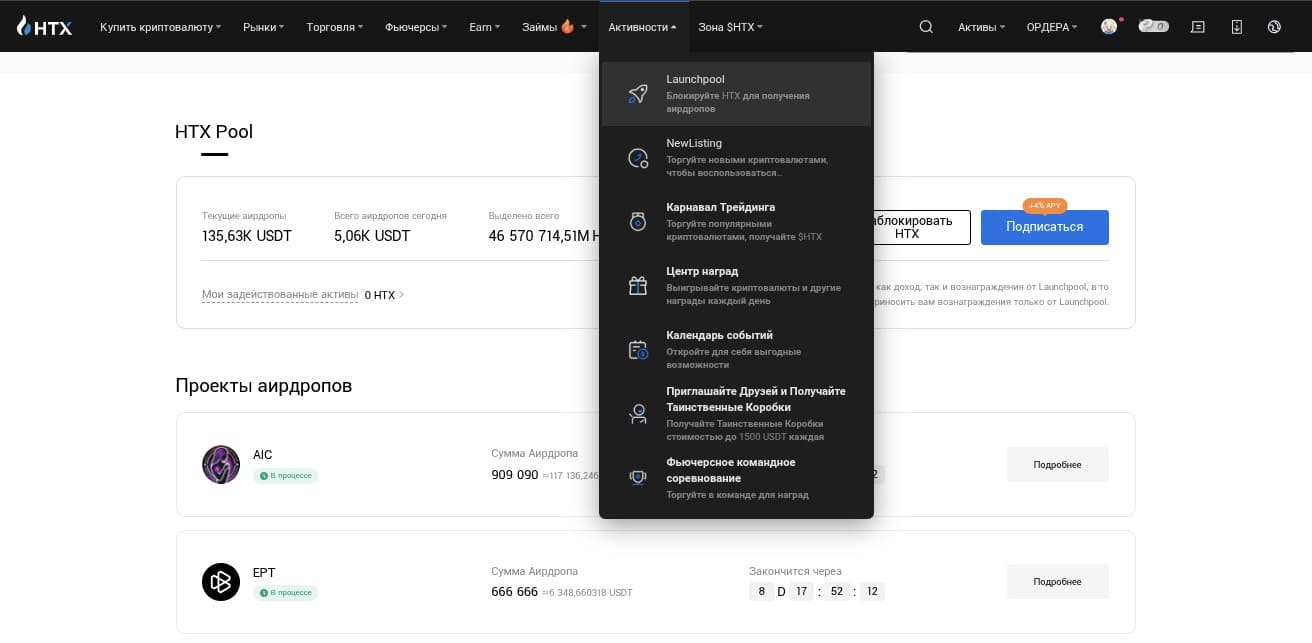Click the 5,06K USDT value

[x=372, y=236]
